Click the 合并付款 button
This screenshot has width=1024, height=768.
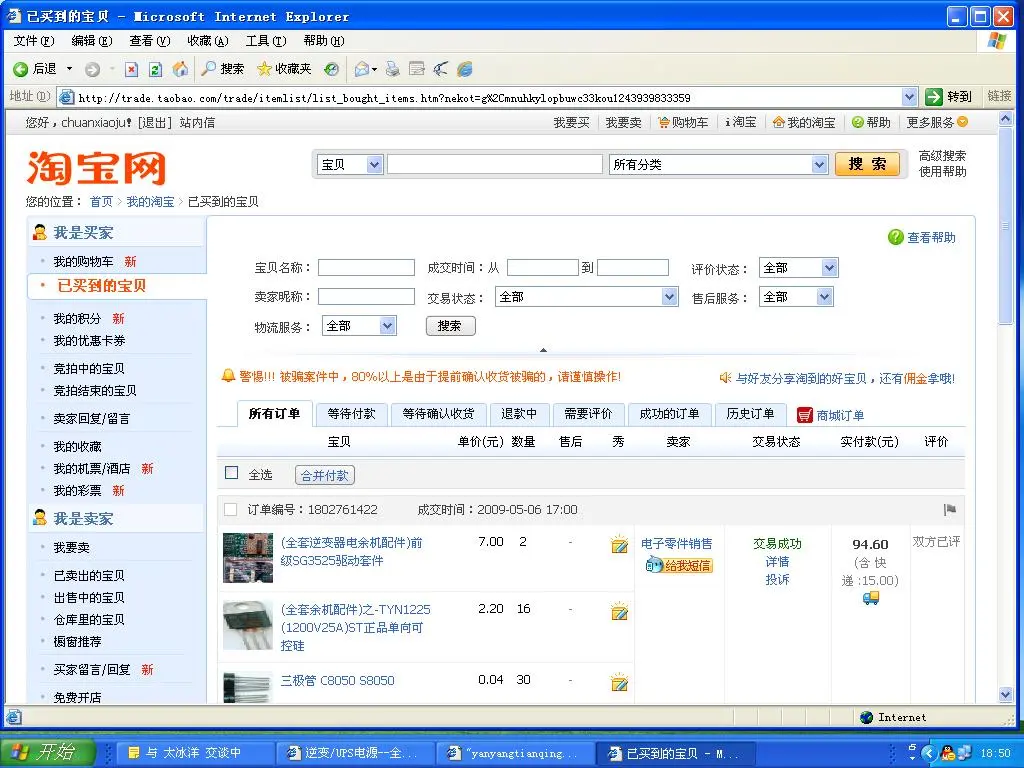325,475
